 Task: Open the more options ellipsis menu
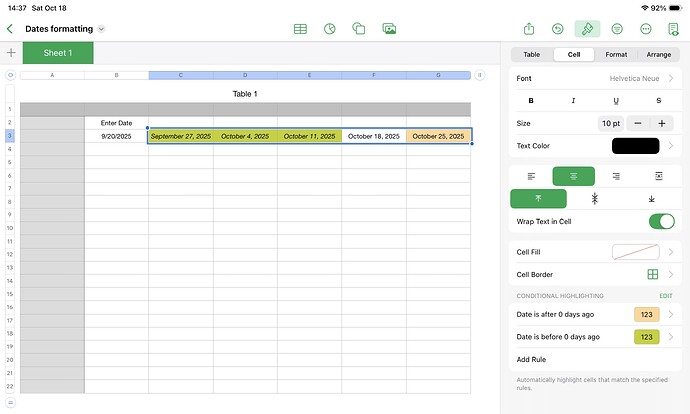[647, 29]
